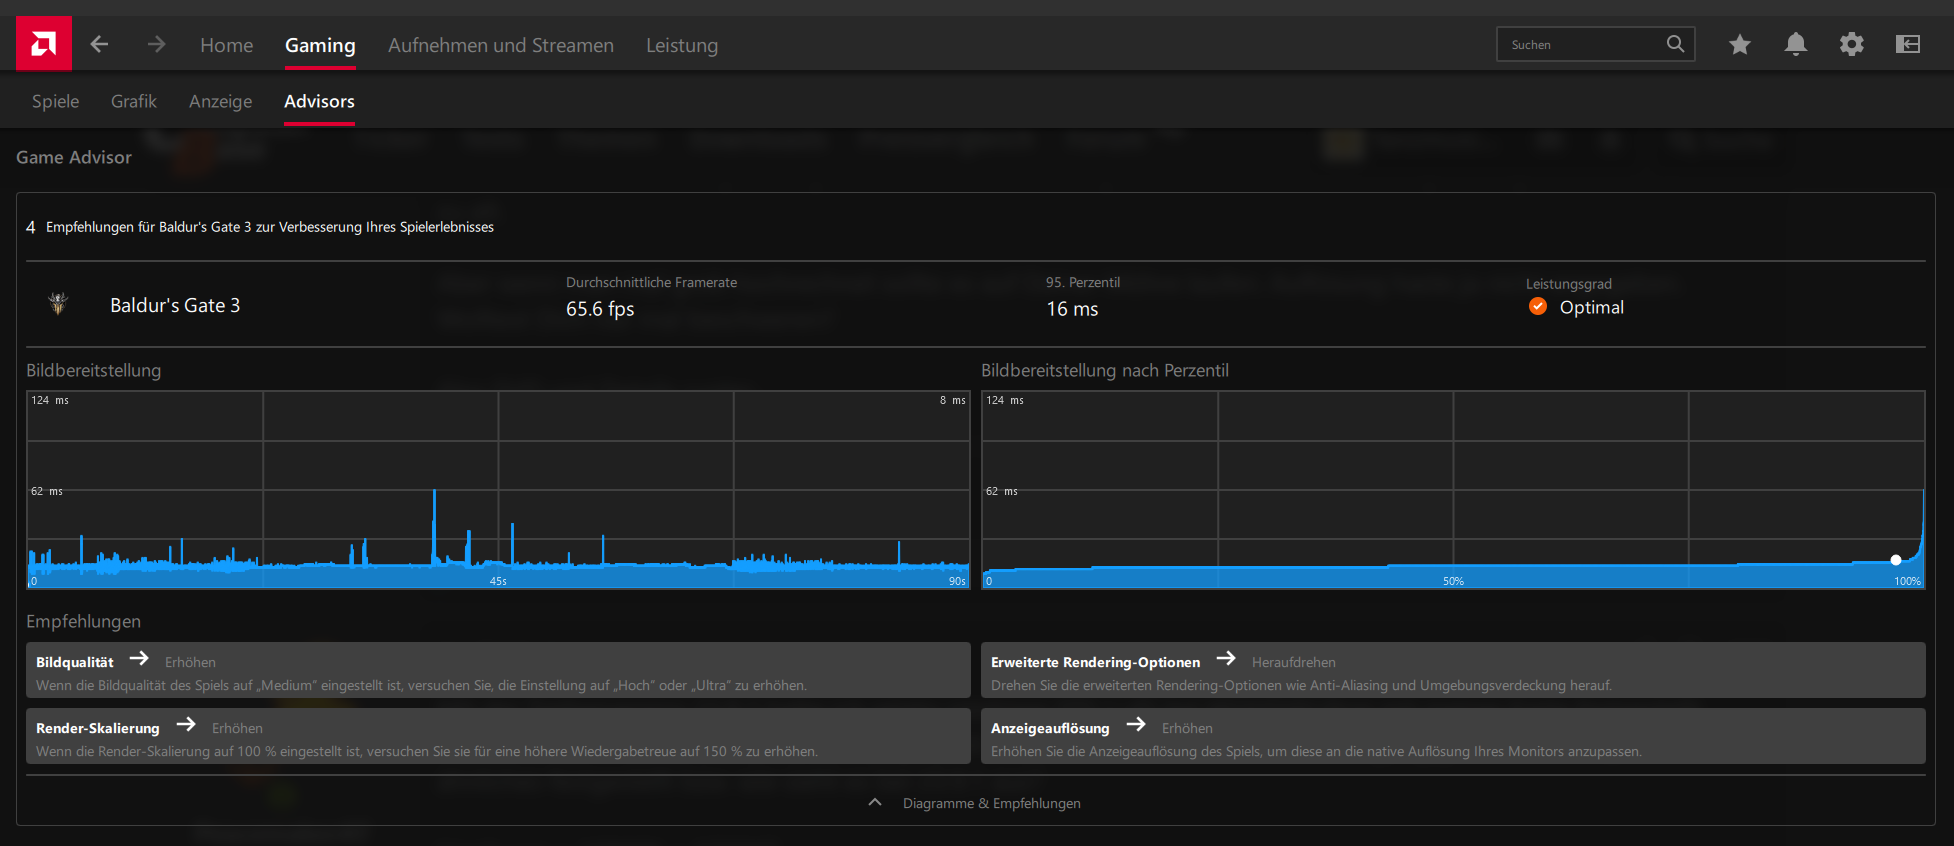This screenshot has height=846, width=1954.
Task: Open the Render-Skalierung Erhöhen recommendation
Action: [498, 736]
